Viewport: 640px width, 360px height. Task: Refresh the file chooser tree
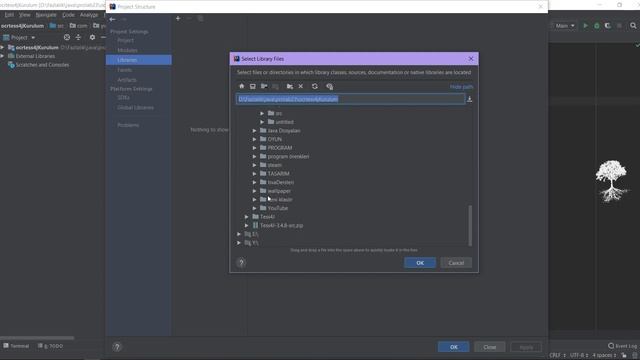tap(315, 87)
